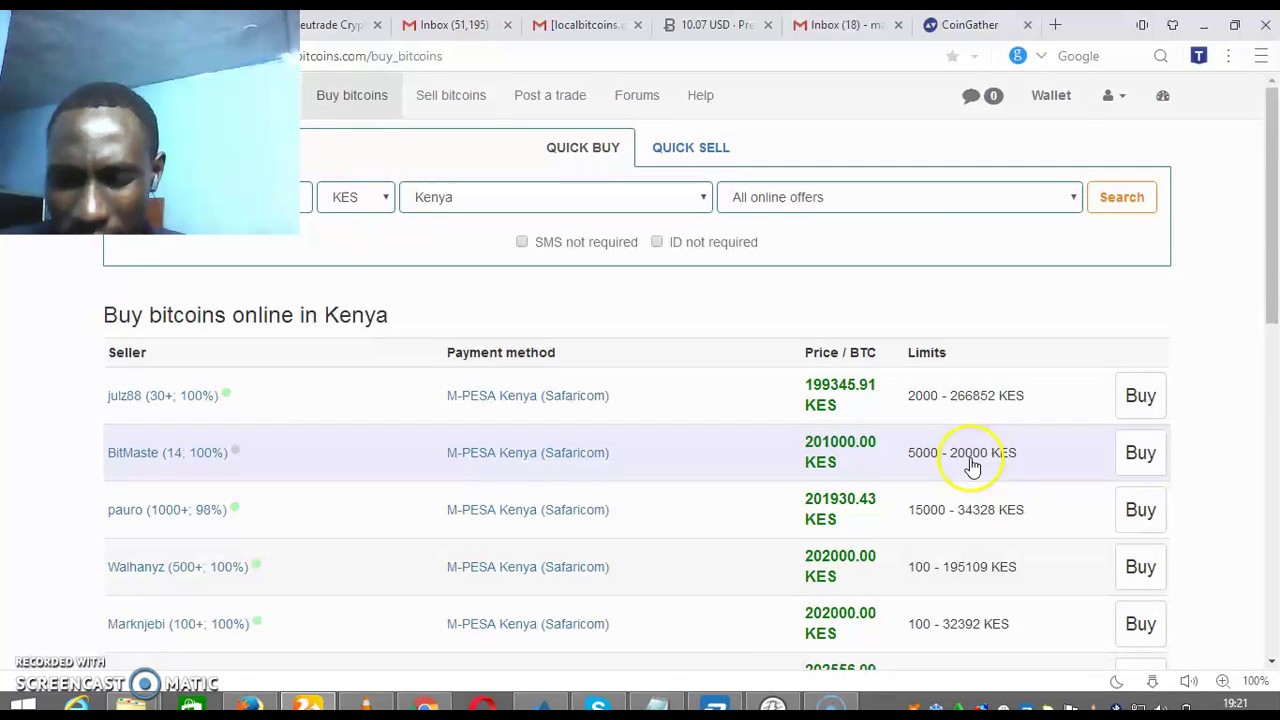This screenshot has height=720, width=1280.
Task: Open the Help menu item
Action: pos(700,95)
